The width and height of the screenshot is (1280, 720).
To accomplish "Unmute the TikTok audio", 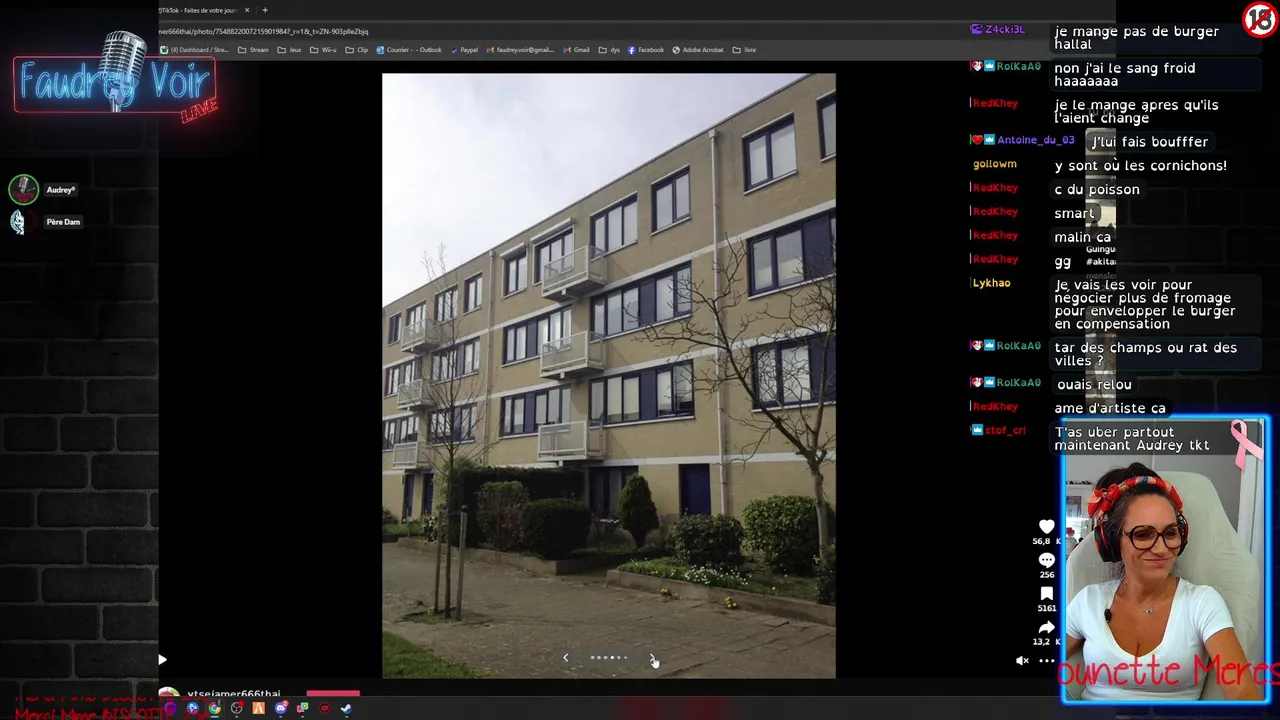I will point(1022,660).
